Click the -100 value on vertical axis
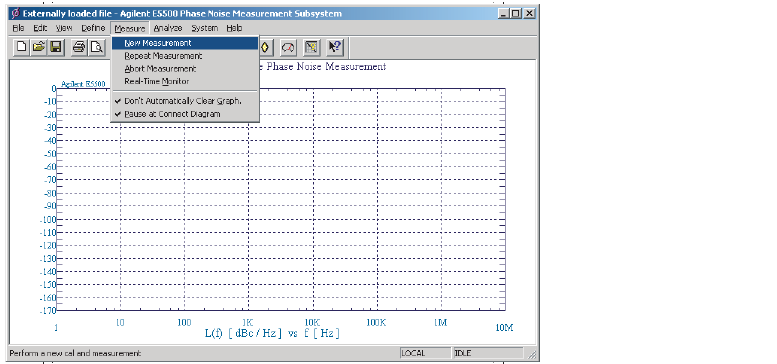Screen dimensions: 777x364 (x=48, y=219)
